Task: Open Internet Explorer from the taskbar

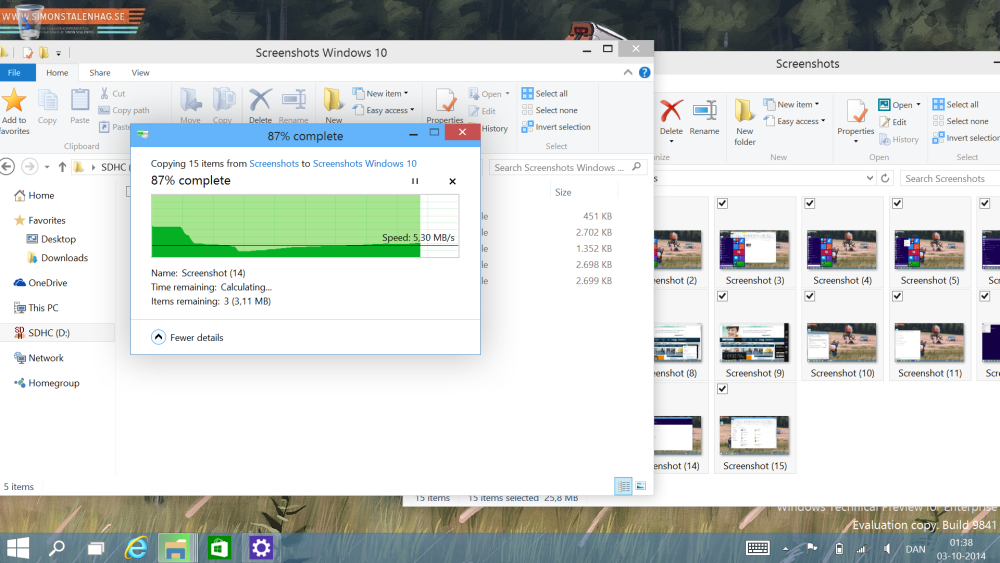Action: click(136, 548)
